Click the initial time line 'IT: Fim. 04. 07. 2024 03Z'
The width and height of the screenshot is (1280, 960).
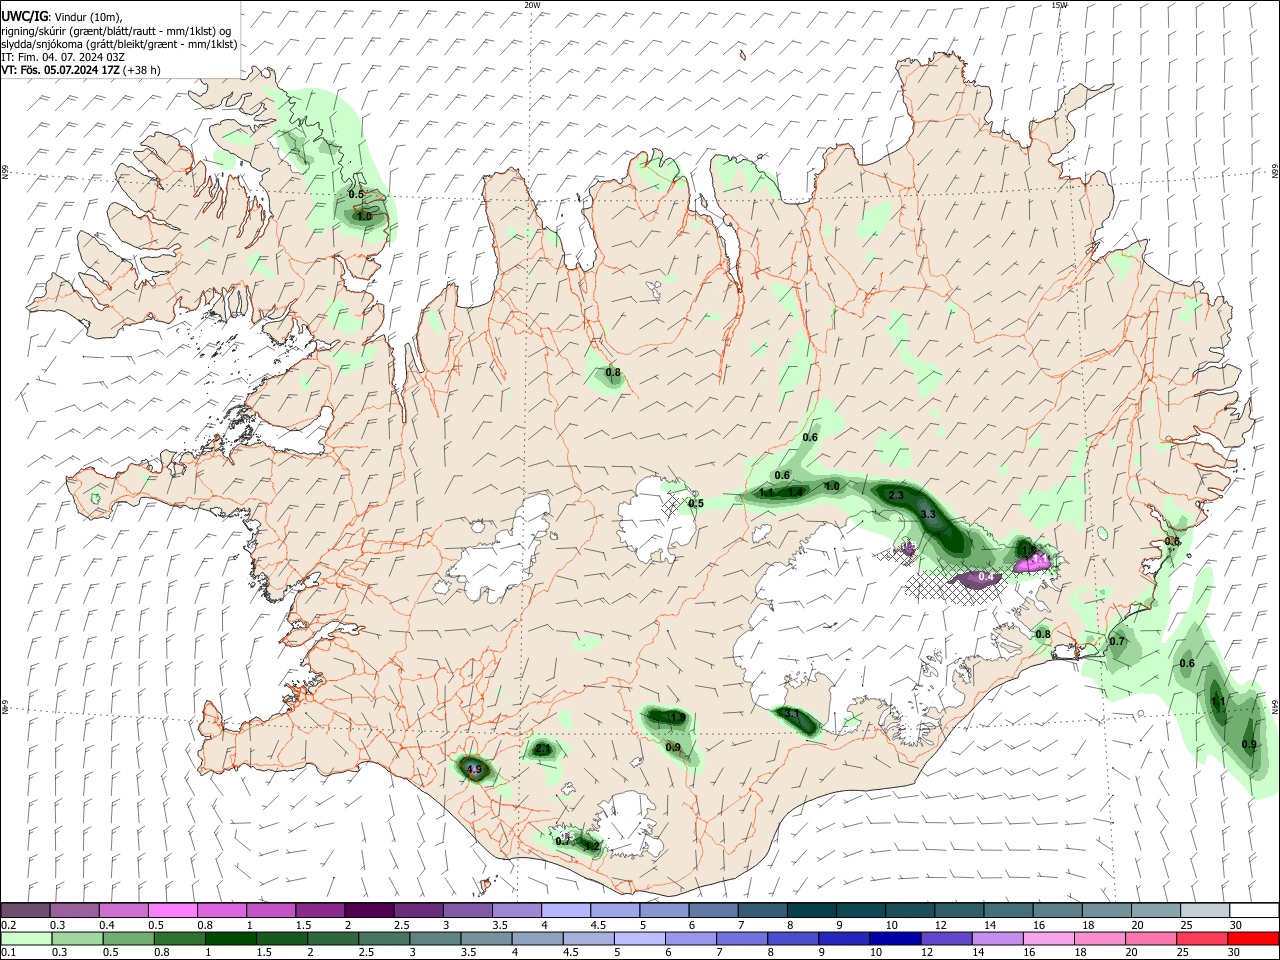tap(63, 57)
